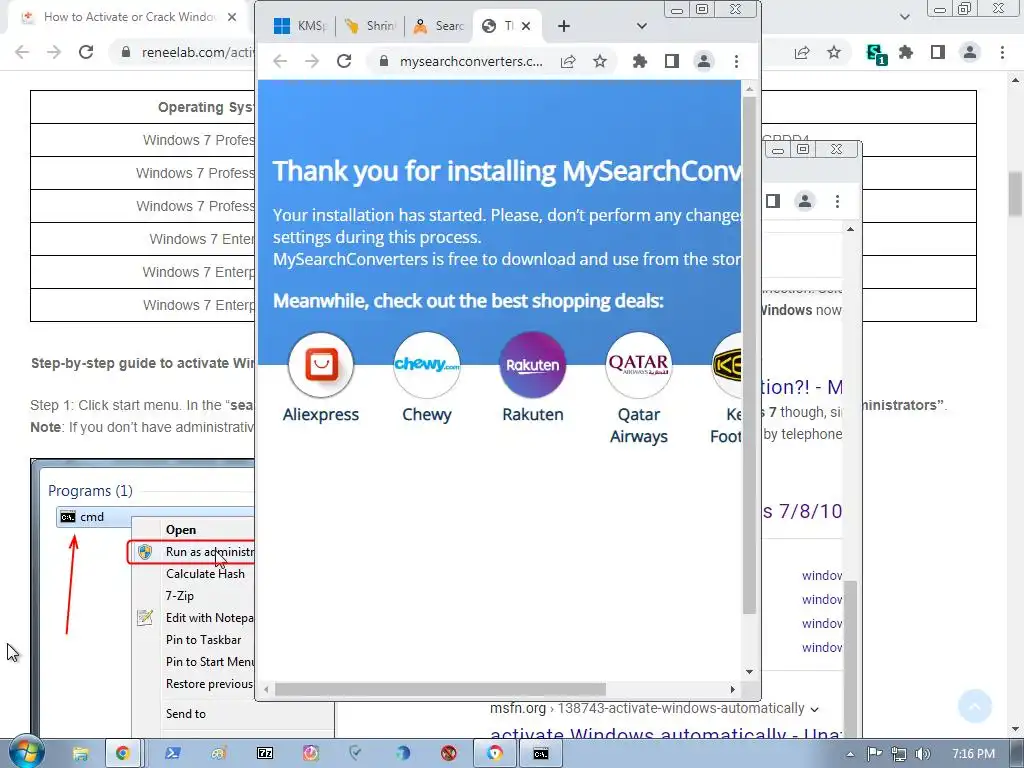Click reneelab window vertical scrollbar thumb

click(x=1015, y=193)
